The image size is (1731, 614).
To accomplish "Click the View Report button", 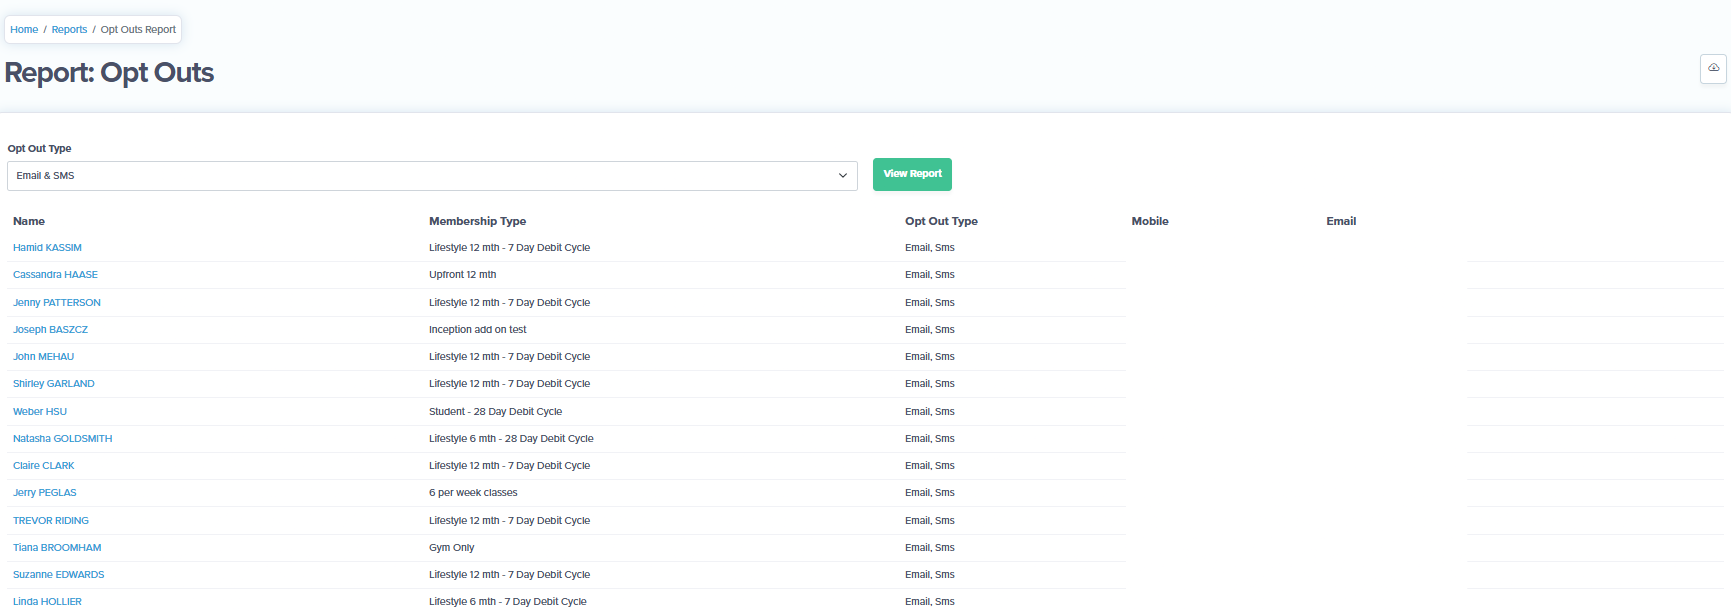I will [912, 174].
